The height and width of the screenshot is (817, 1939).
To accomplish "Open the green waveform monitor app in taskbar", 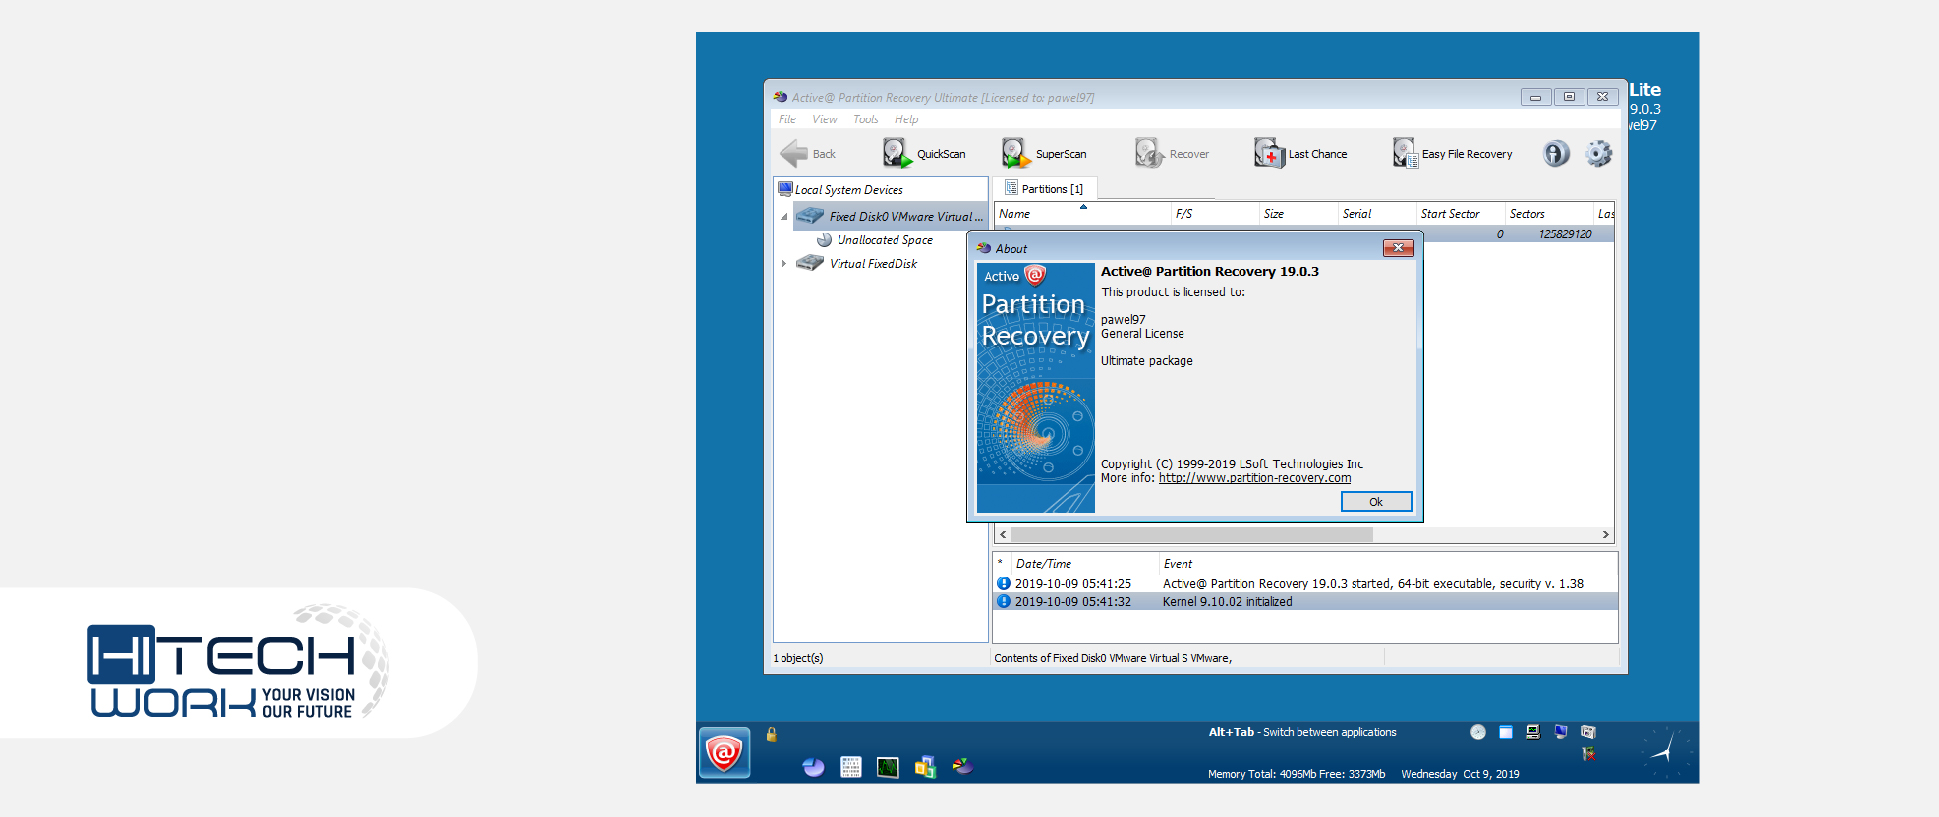I will [888, 767].
